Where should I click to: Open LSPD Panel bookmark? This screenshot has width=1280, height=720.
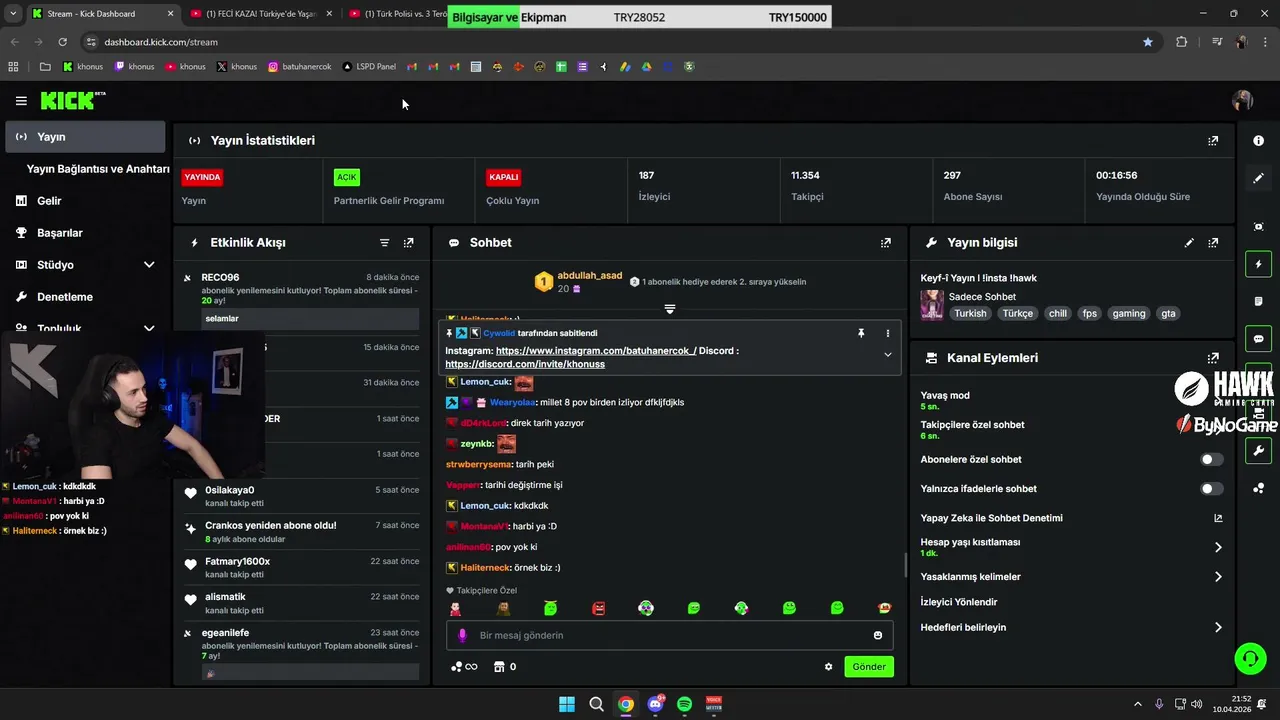tap(369, 67)
